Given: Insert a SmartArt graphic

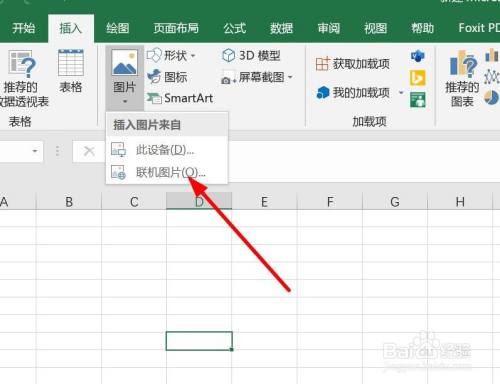Looking at the screenshot, I should 180,98.
